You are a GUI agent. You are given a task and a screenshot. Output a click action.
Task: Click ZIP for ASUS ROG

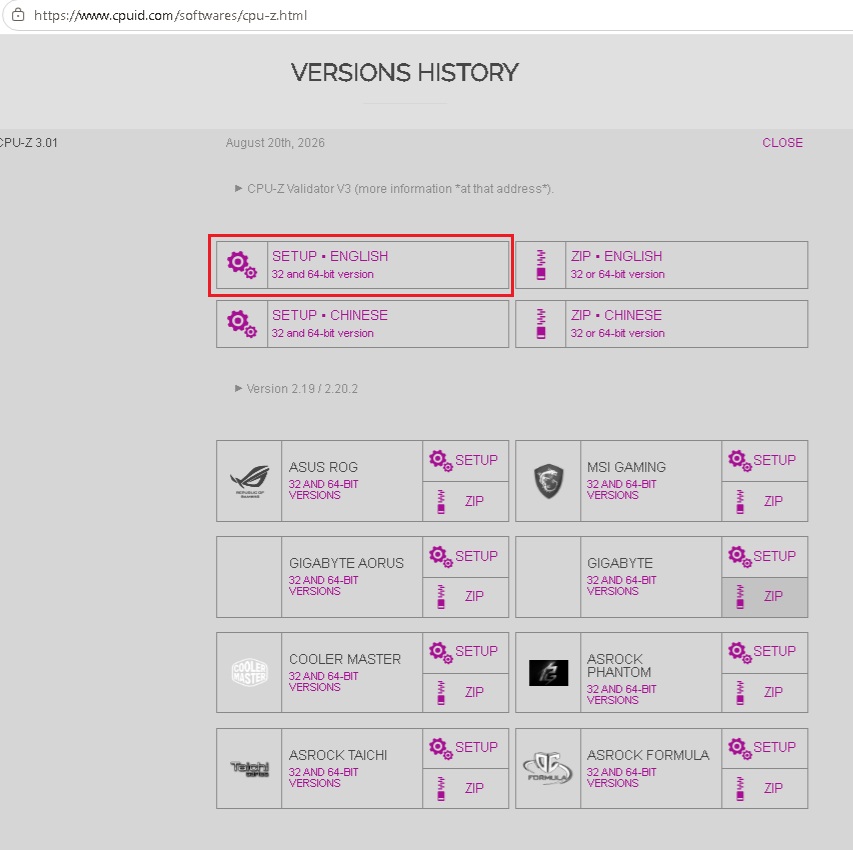coord(466,501)
